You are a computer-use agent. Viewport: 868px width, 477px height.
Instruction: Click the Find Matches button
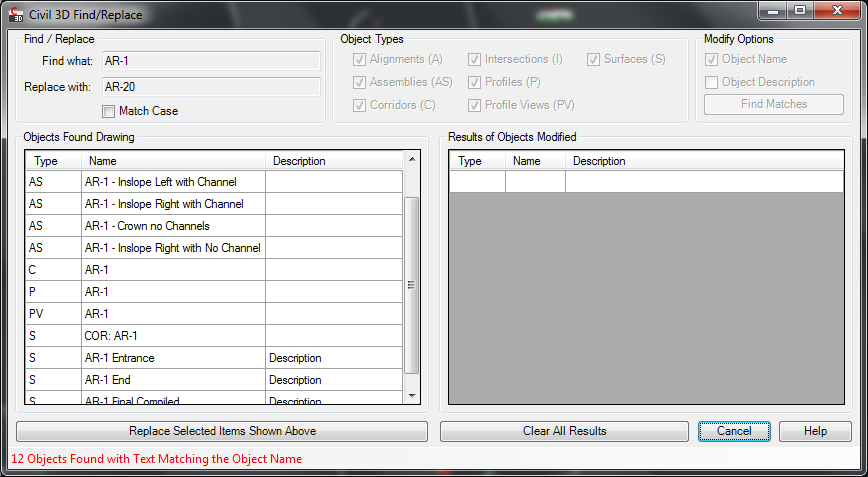click(774, 104)
